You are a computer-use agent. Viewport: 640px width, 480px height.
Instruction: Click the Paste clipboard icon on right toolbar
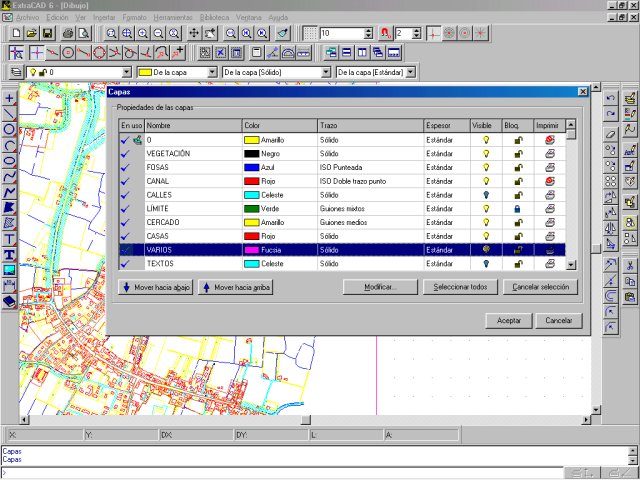pyautogui.click(x=630, y=298)
